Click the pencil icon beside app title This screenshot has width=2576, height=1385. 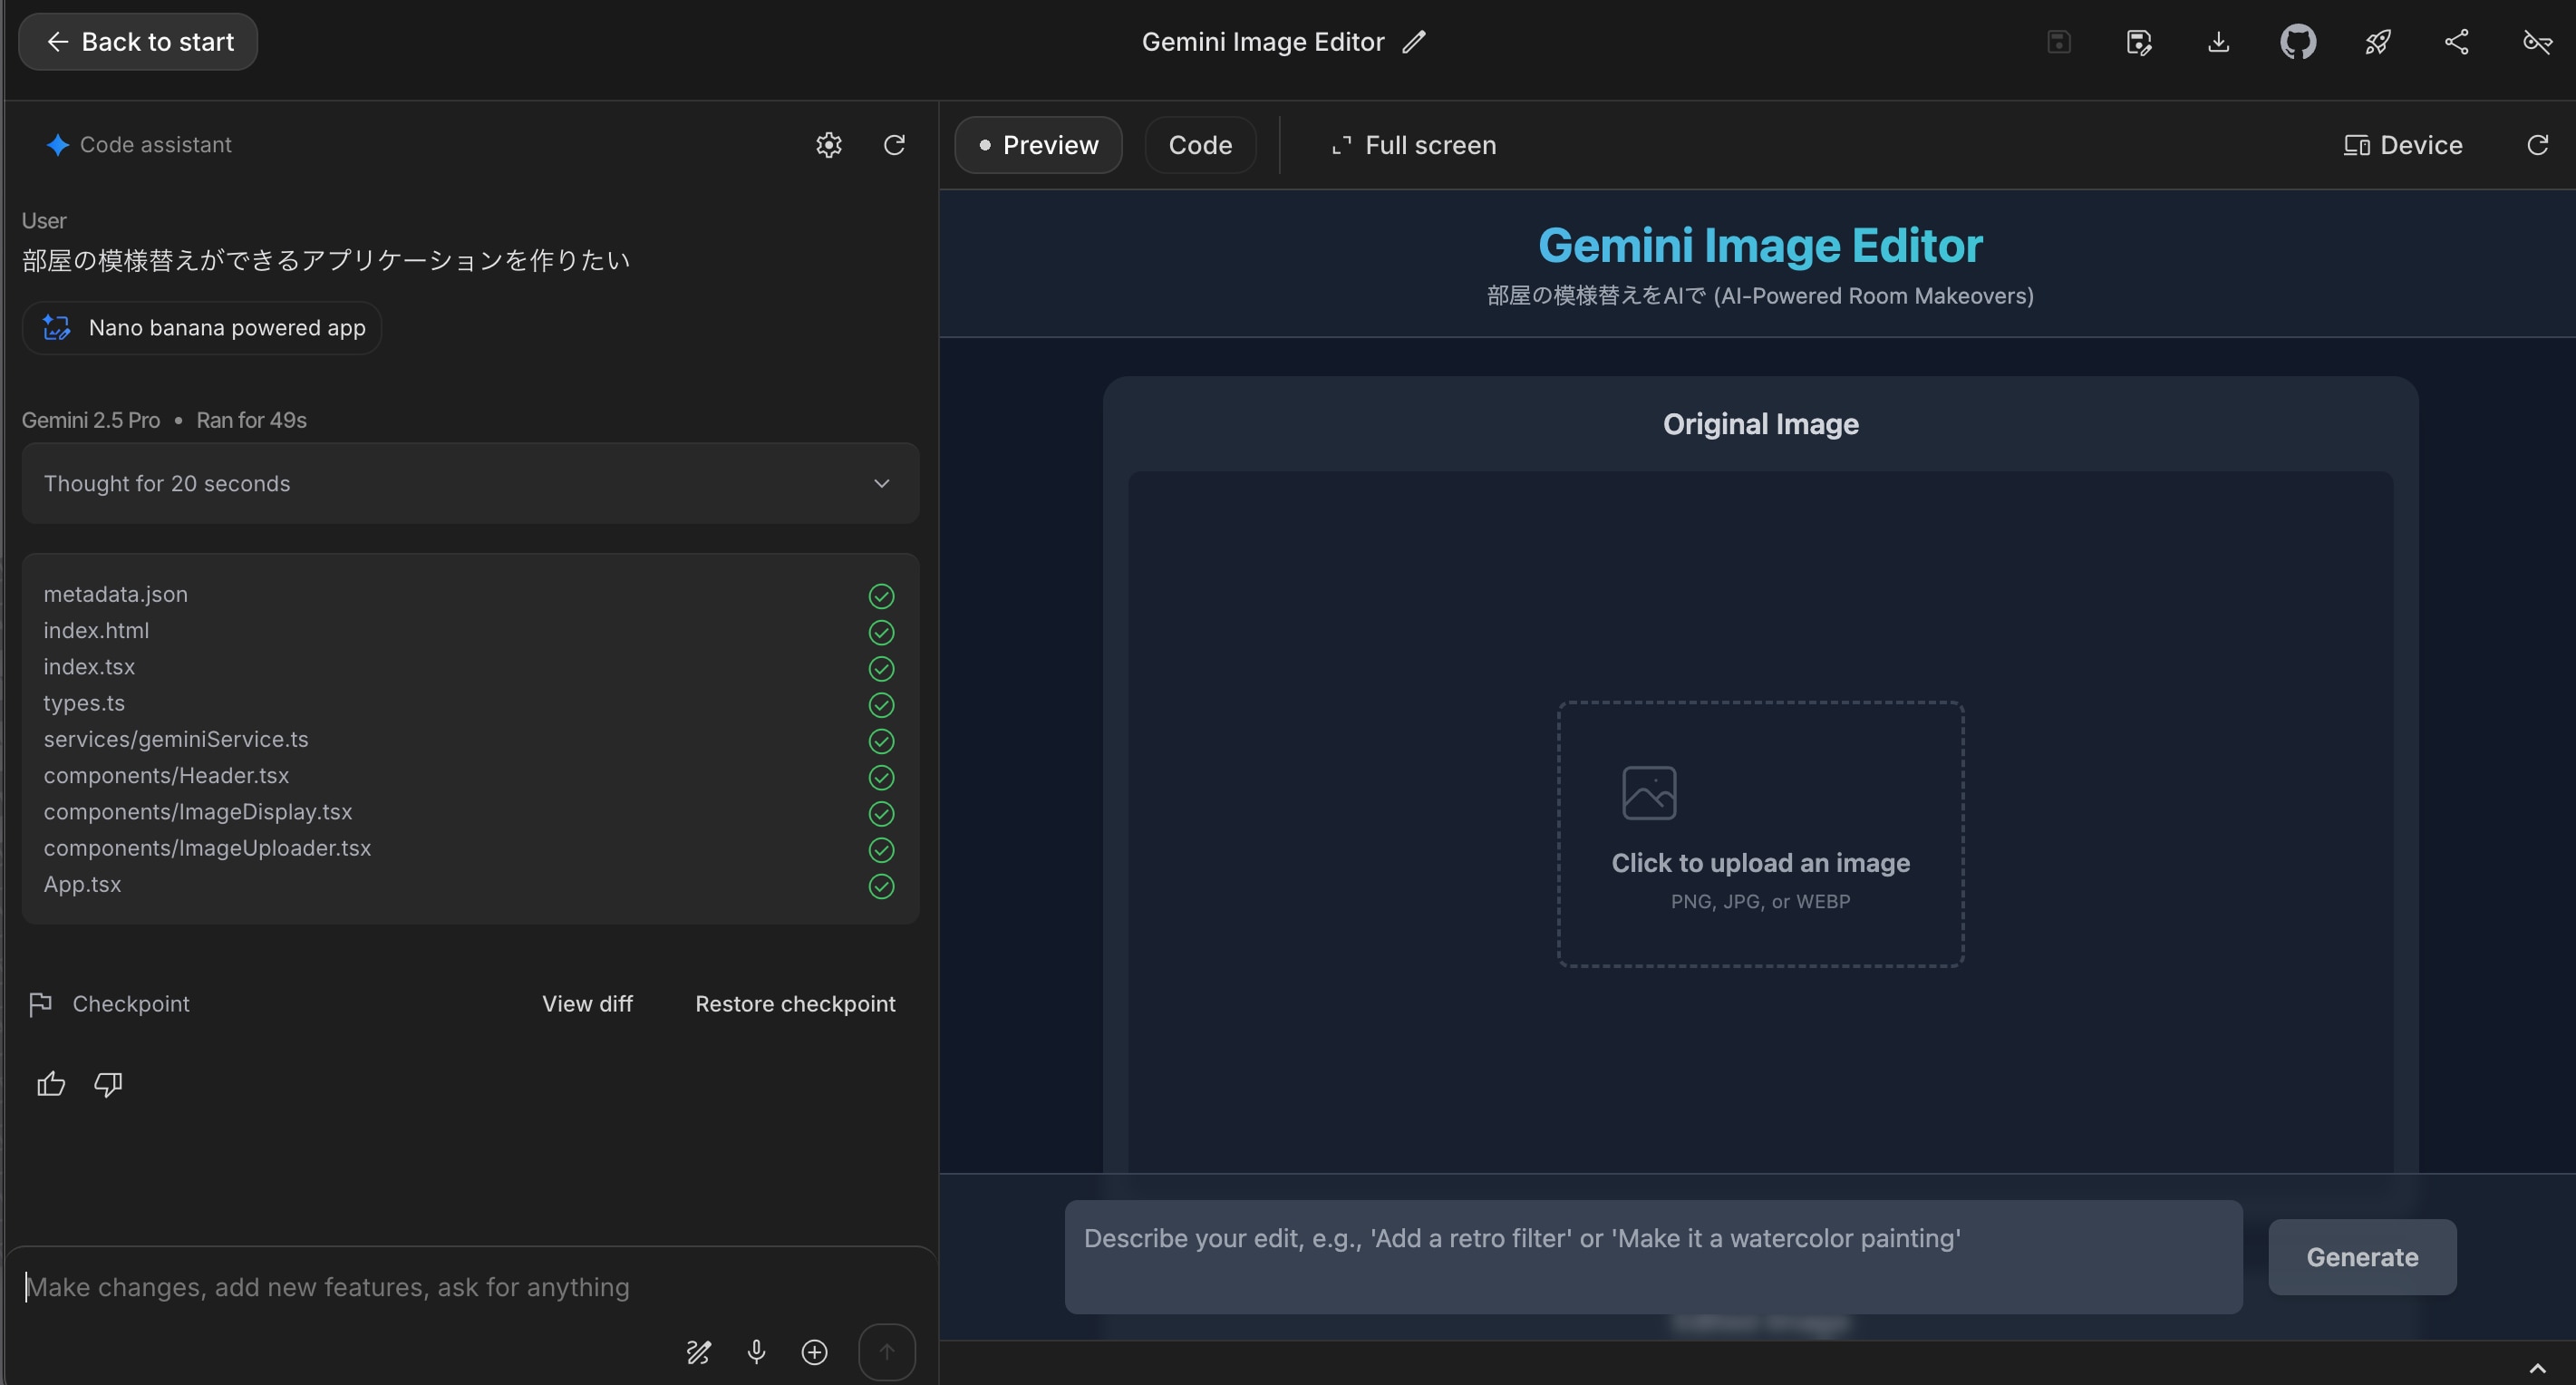(x=1413, y=42)
